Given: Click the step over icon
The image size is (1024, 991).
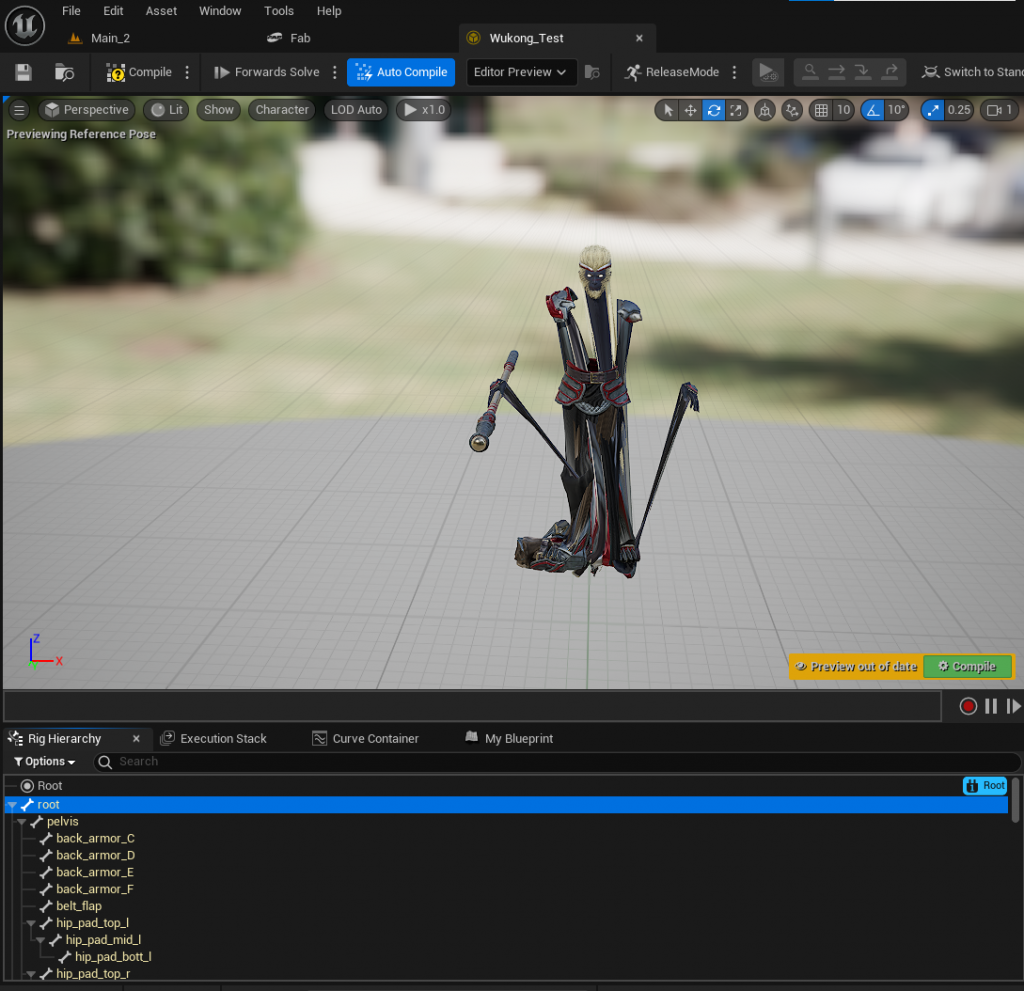Looking at the screenshot, I should tap(837, 72).
